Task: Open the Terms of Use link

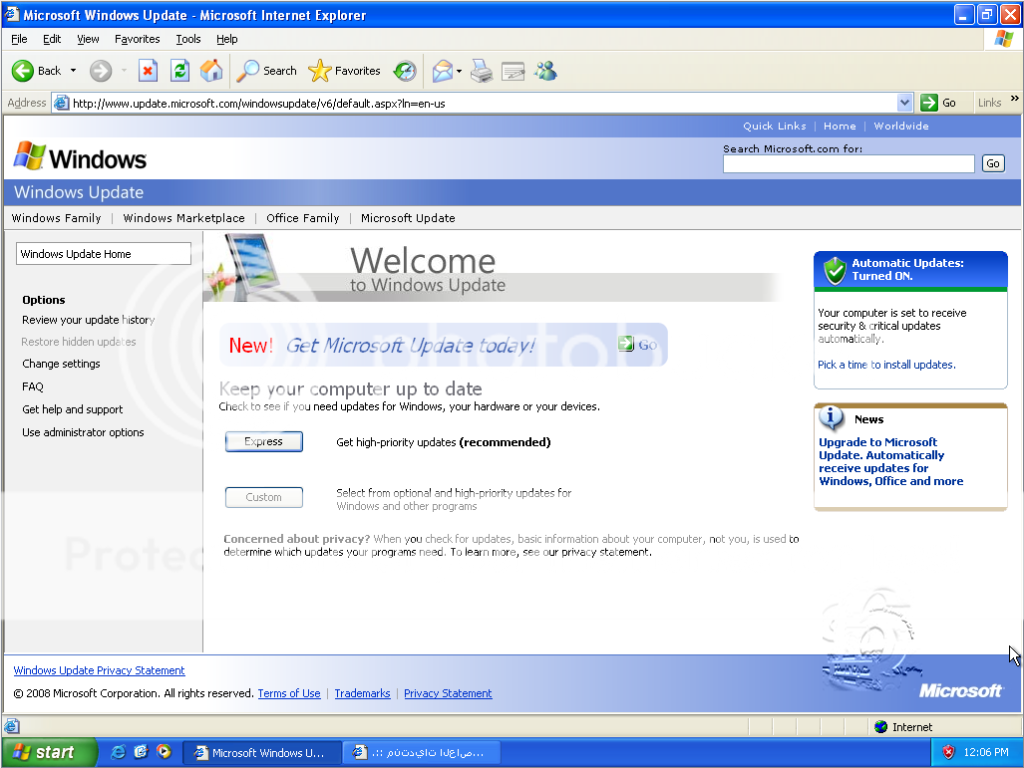Action: click(289, 693)
